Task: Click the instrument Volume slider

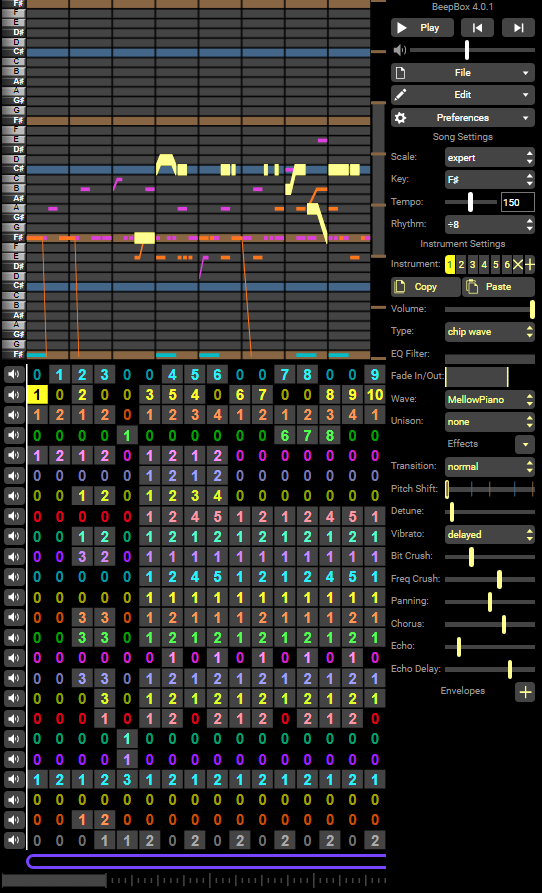Action: [x=490, y=309]
